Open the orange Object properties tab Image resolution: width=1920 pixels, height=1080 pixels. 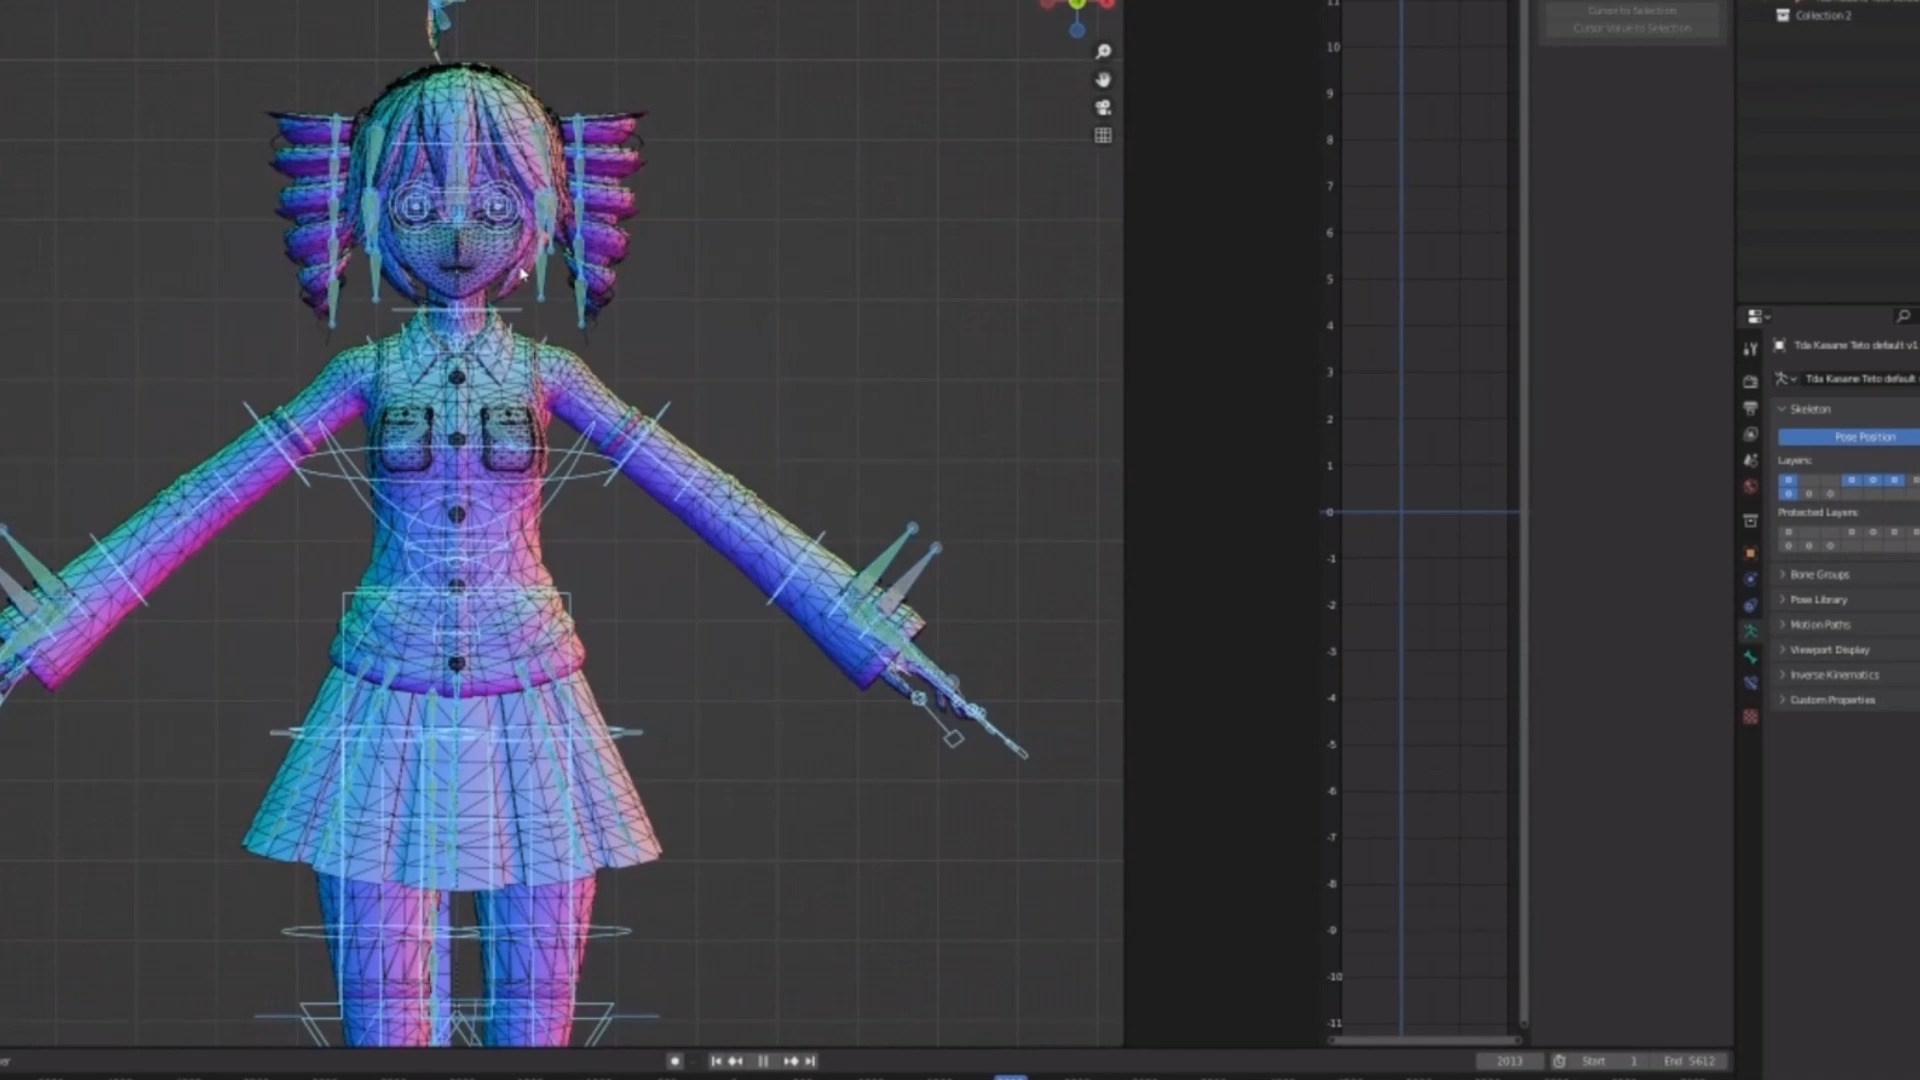click(1750, 553)
